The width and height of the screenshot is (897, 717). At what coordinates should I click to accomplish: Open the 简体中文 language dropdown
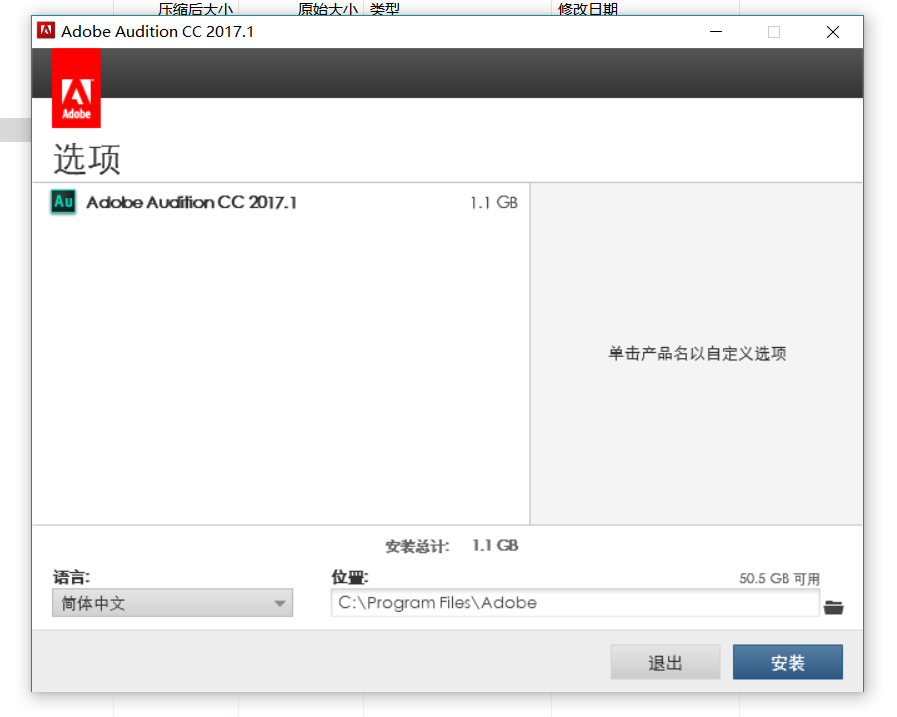(172, 603)
